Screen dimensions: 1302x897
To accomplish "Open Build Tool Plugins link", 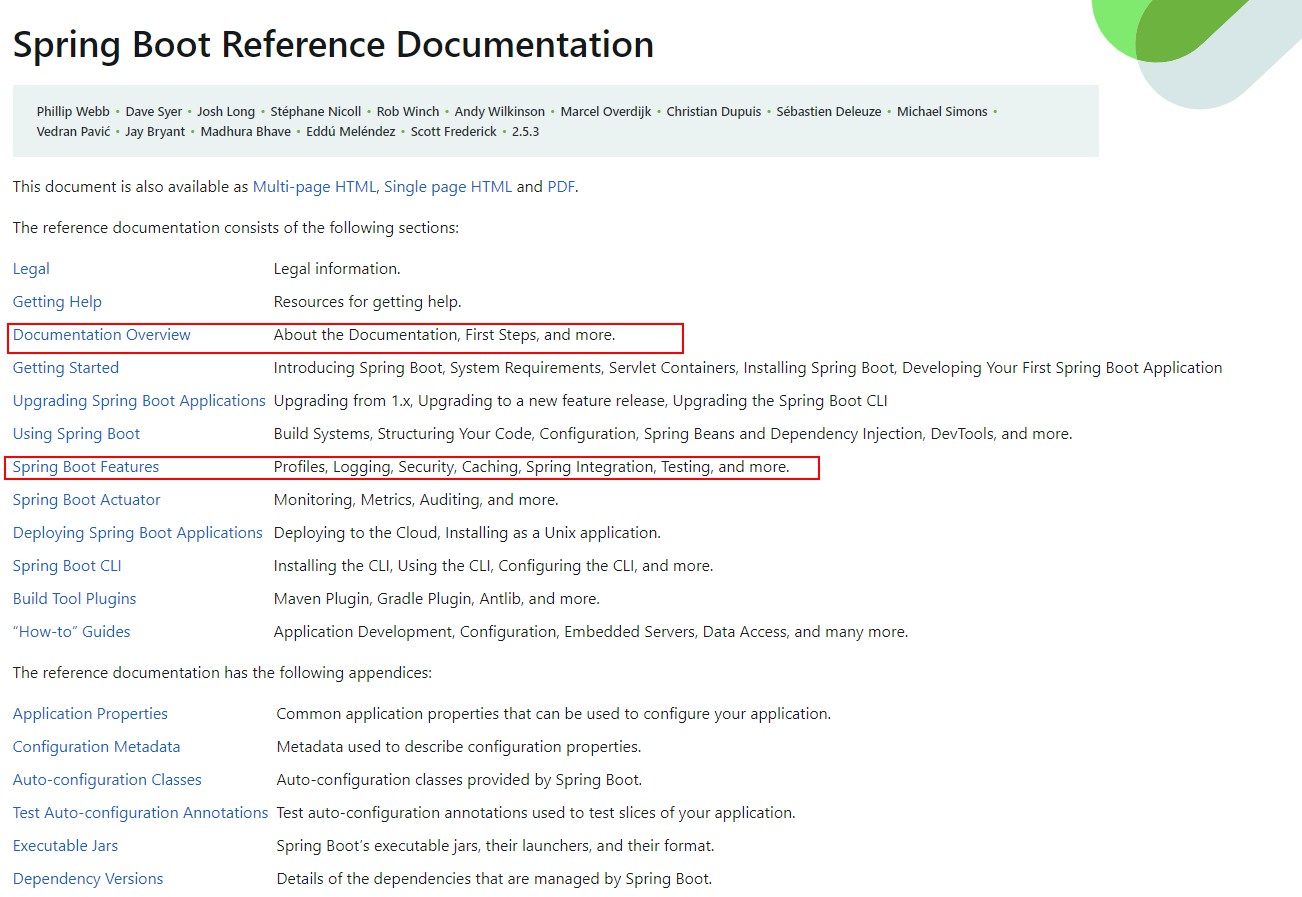I will [75, 599].
